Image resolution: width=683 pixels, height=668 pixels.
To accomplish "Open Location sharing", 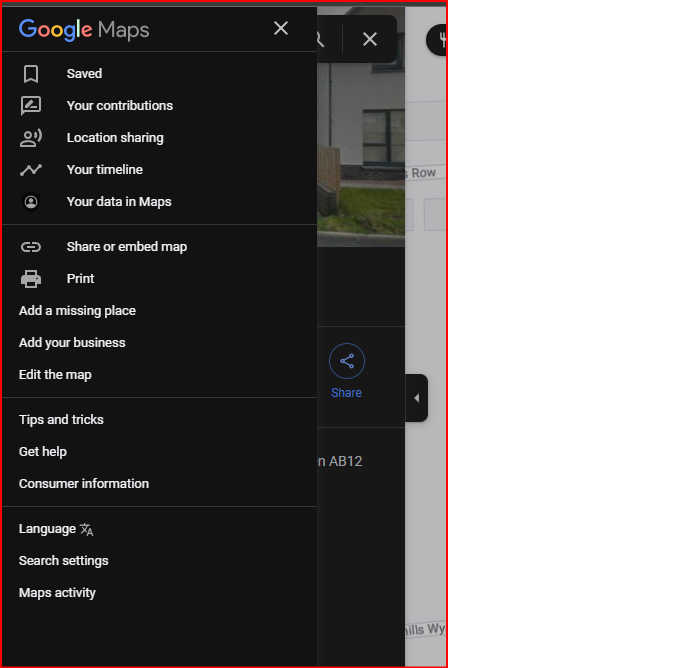I will (159, 138).
